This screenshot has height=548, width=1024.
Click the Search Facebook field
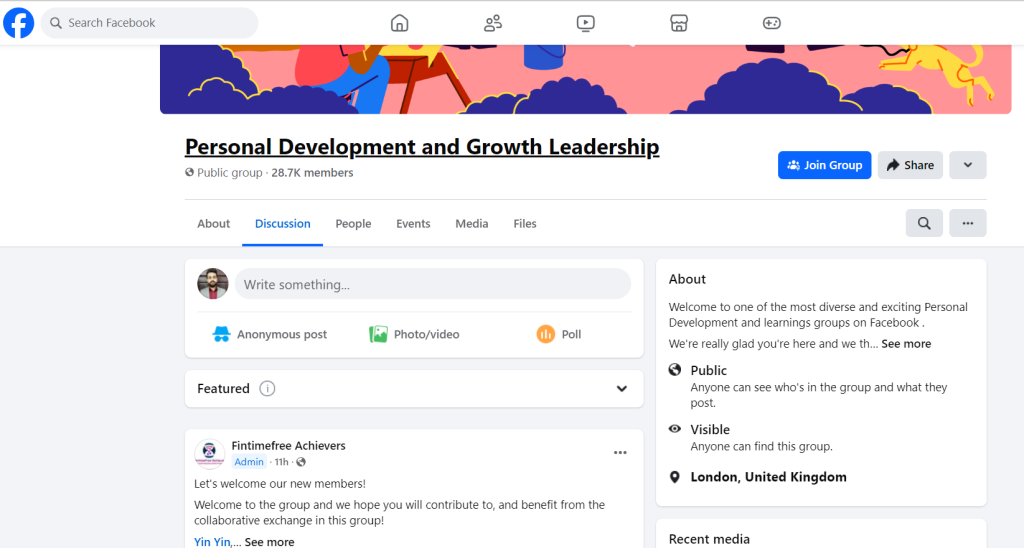pos(150,23)
